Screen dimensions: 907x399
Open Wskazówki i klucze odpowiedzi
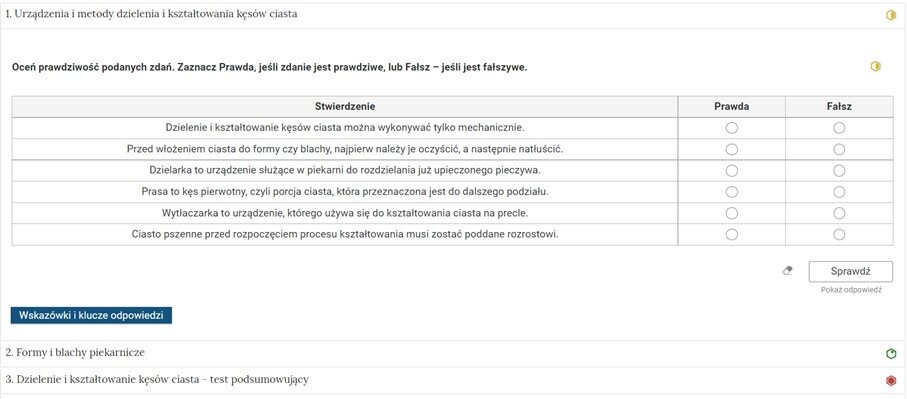click(x=91, y=316)
